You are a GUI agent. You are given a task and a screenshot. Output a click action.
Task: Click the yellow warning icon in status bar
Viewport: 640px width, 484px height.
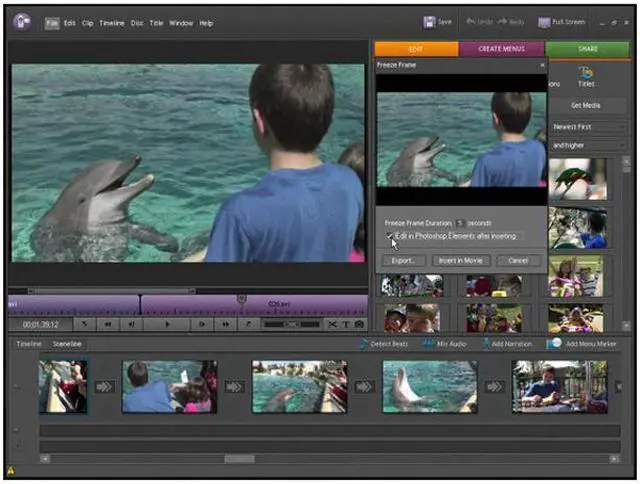pyautogui.click(x=11, y=471)
